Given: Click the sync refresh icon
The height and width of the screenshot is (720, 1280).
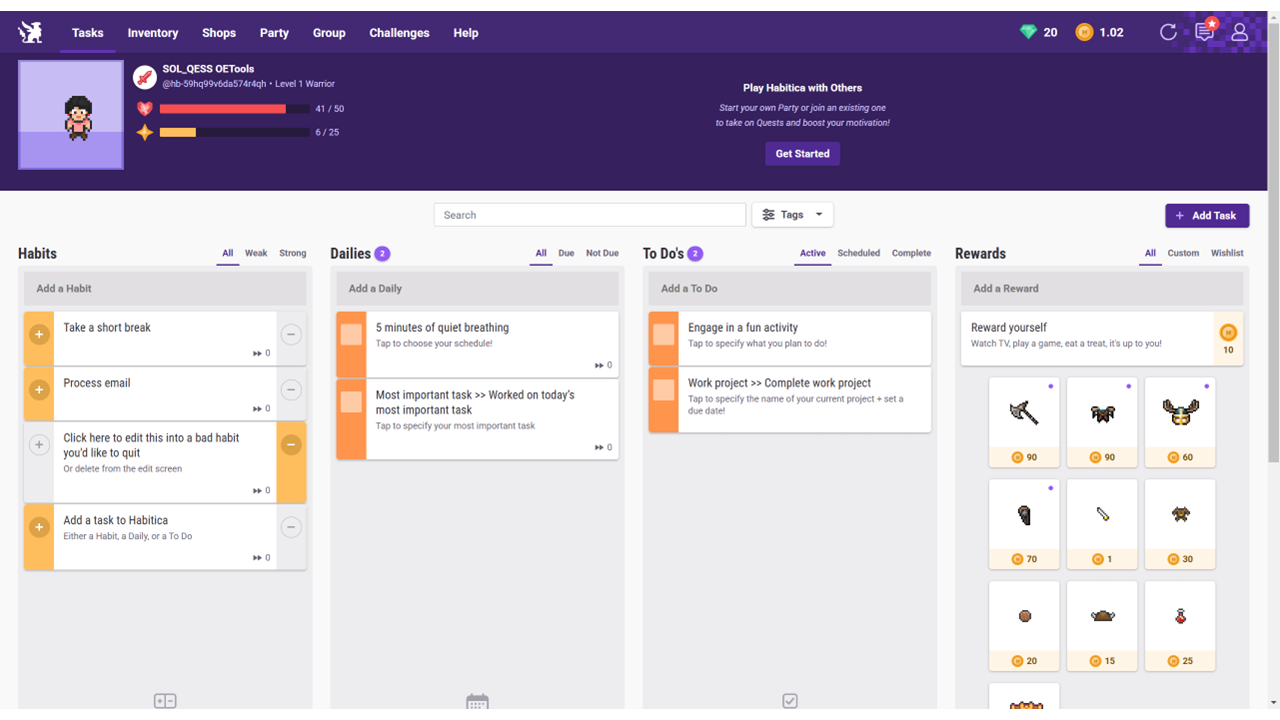Looking at the screenshot, I should coord(1168,32).
